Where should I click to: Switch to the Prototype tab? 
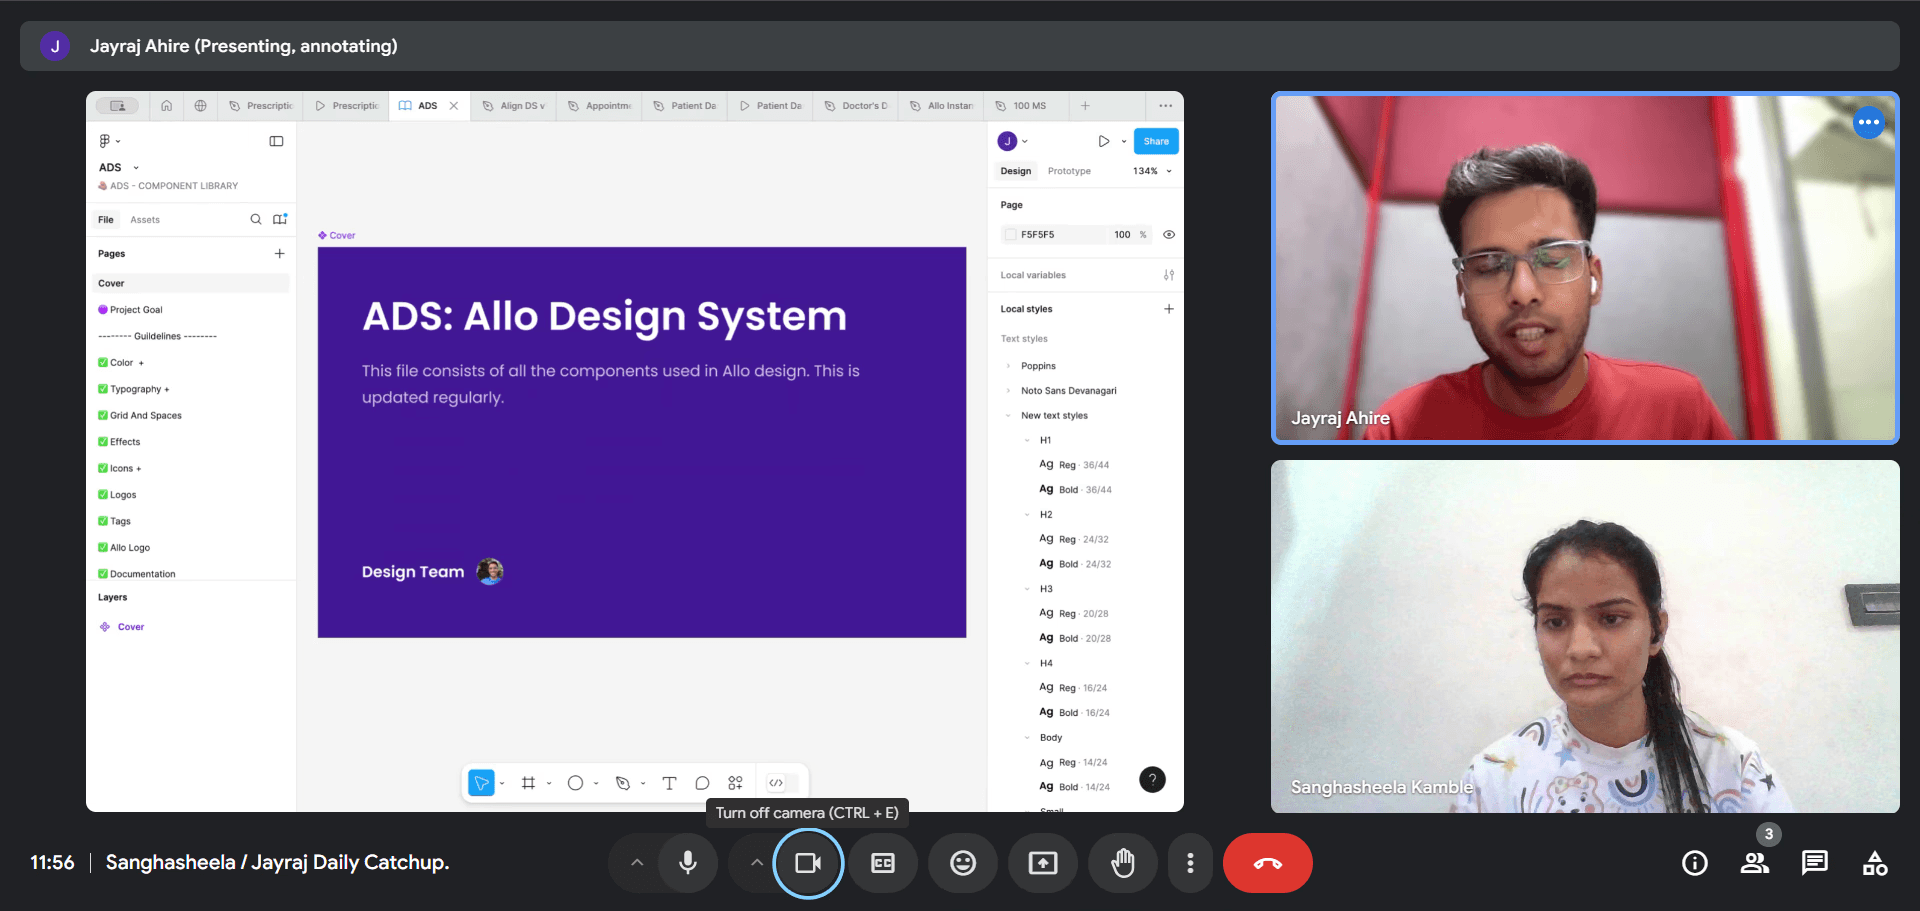click(x=1069, y=171)
